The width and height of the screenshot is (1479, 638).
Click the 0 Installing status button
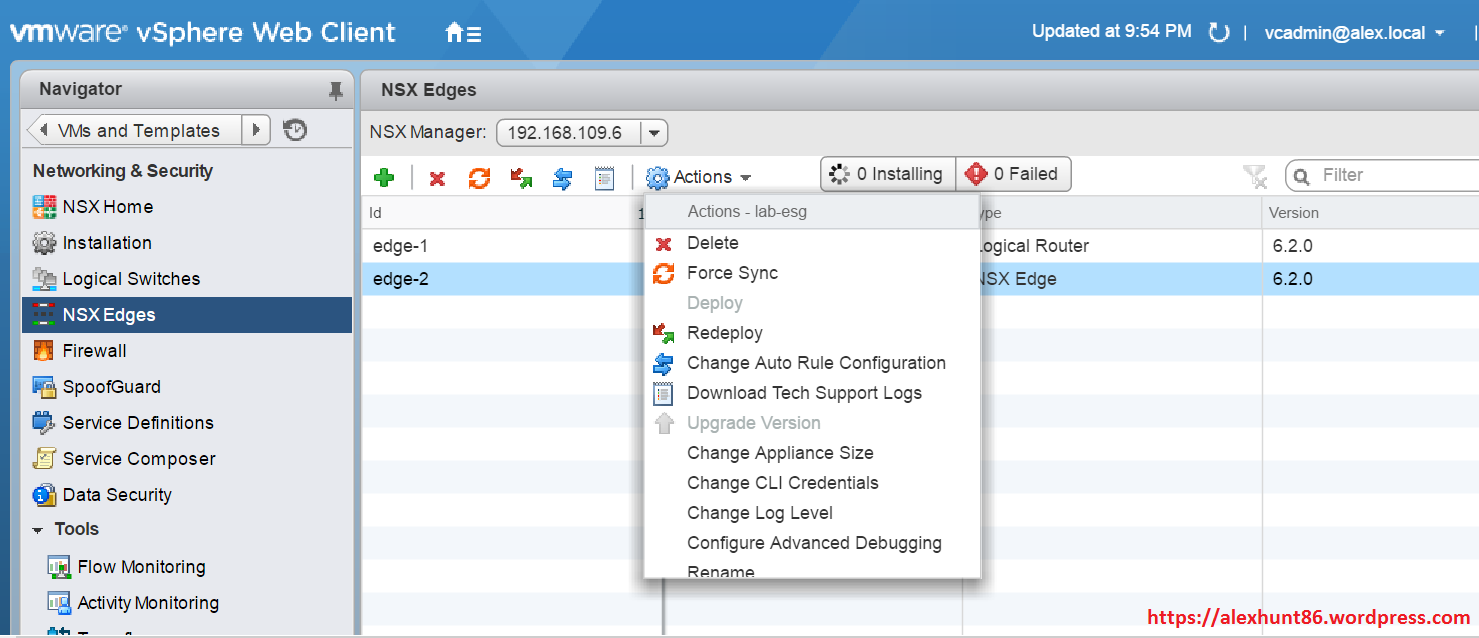point(888,174)
